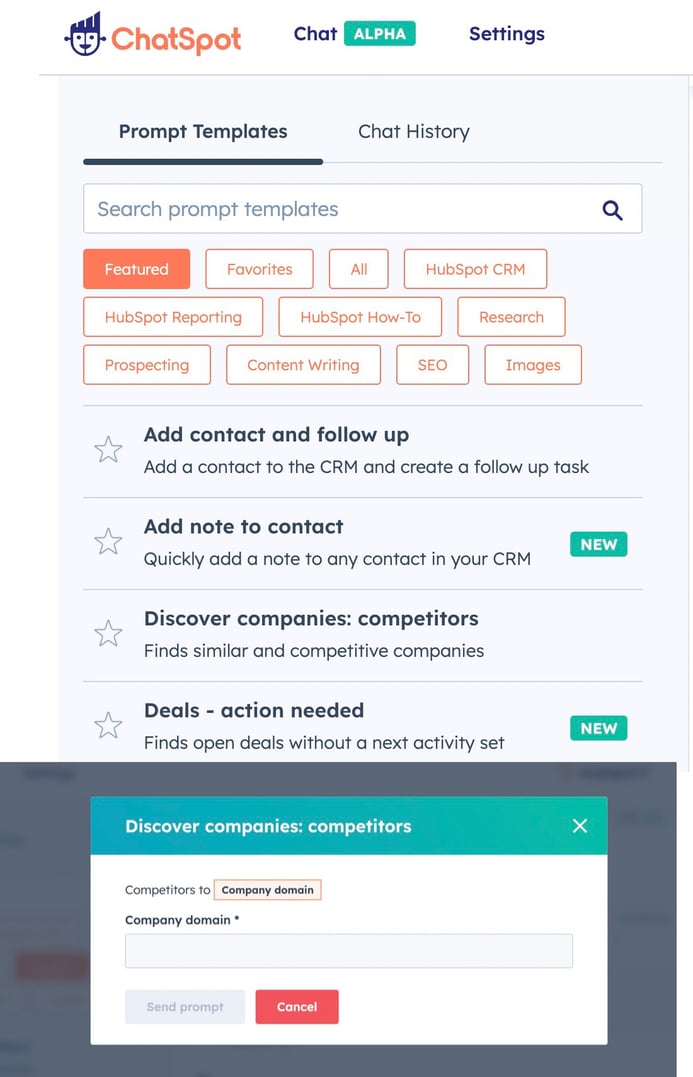
Task: Click the search magnifying glass icon
Action: point(612,209)
